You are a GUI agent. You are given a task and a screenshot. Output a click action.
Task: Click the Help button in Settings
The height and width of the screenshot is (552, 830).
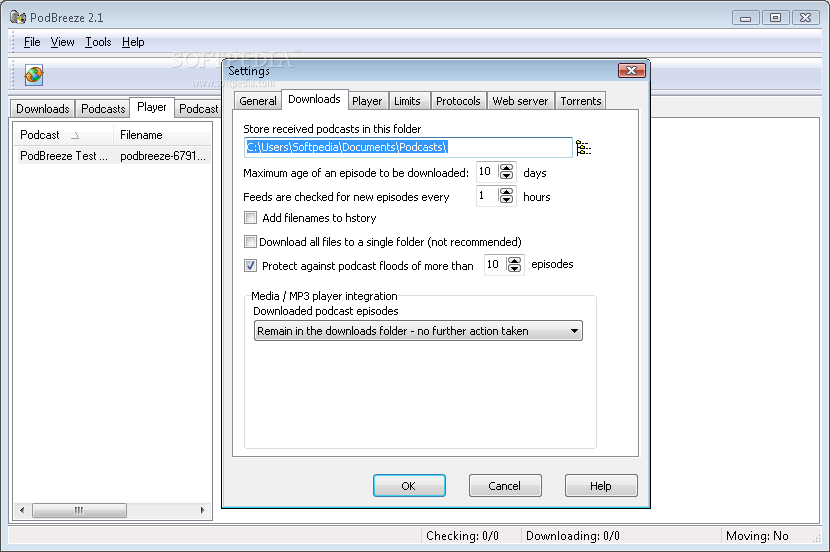click(601, 485)
